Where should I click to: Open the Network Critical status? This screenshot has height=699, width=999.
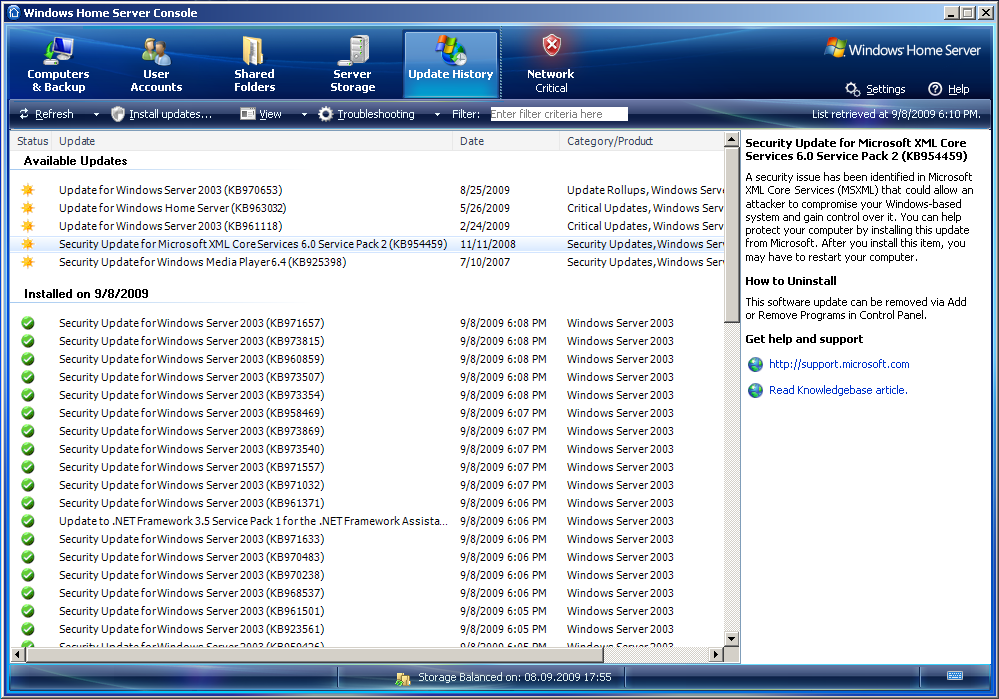click(551, 64)
